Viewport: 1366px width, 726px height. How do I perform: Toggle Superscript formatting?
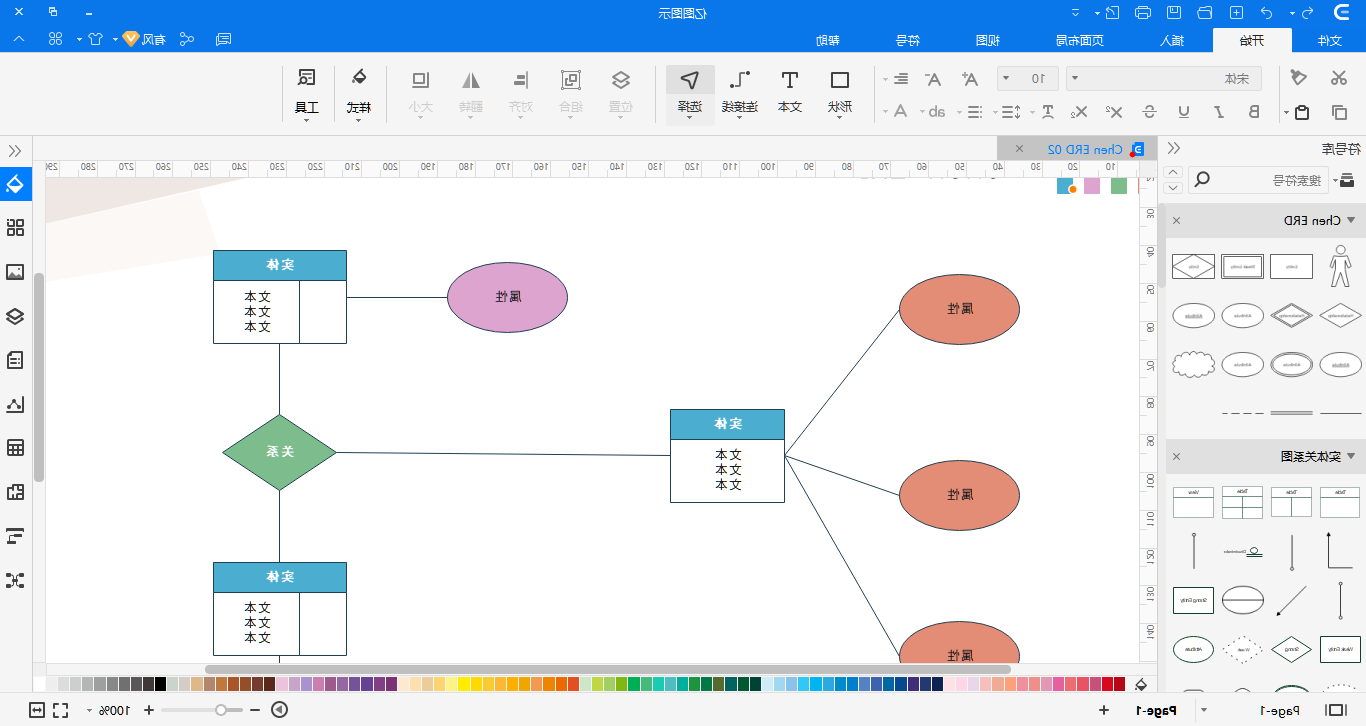1115,112
